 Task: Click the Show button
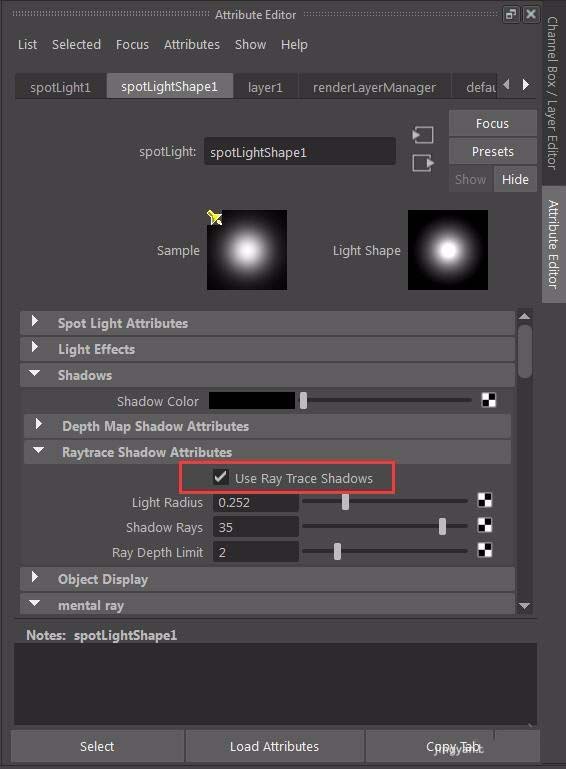(x=471, y=179)
